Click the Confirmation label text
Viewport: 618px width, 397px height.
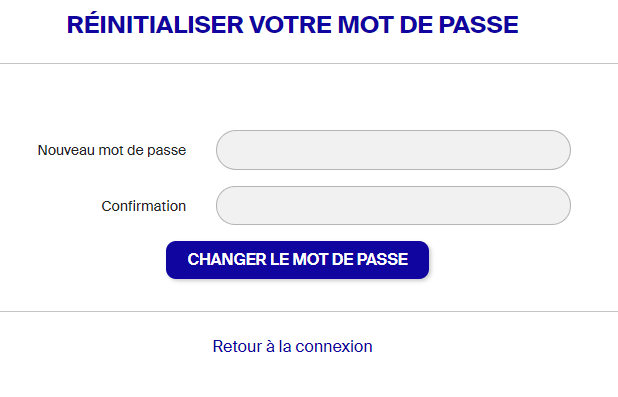[143, 206]
